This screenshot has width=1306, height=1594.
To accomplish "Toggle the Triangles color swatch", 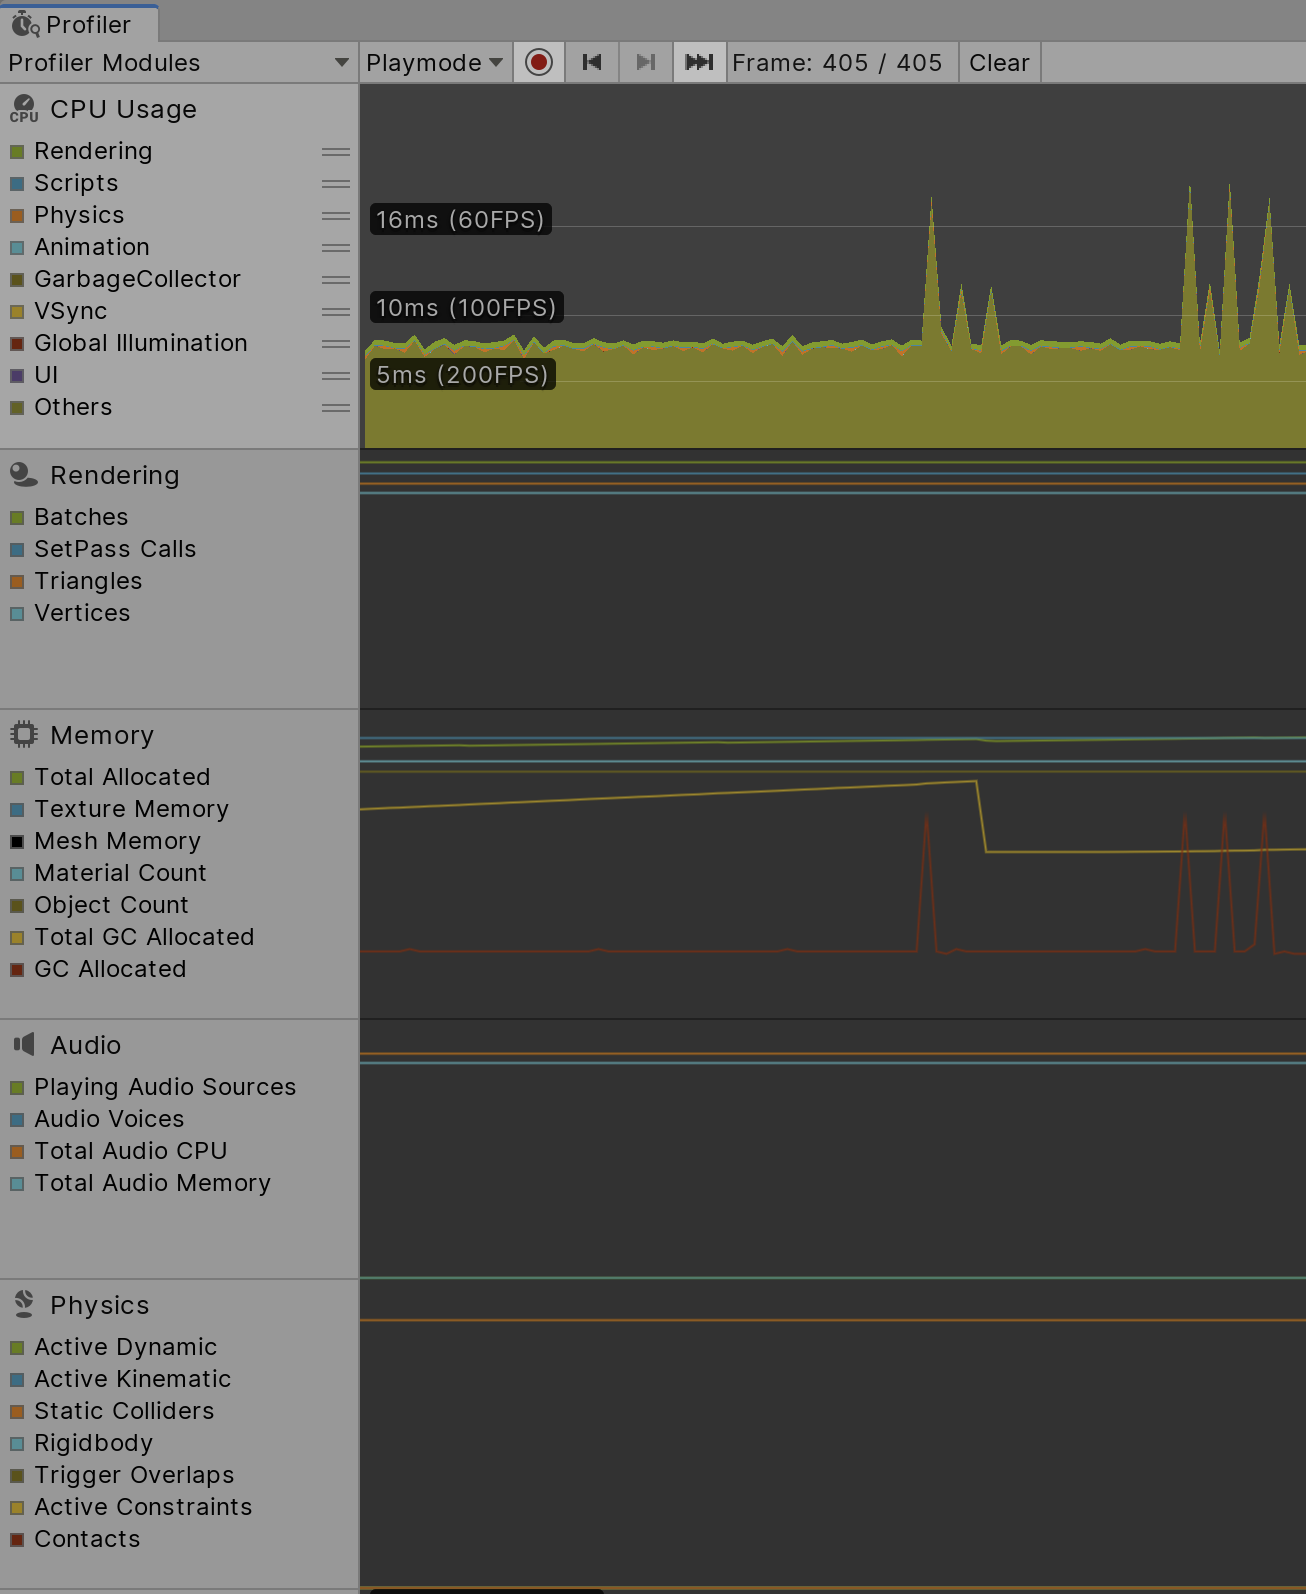I will 17,582.
